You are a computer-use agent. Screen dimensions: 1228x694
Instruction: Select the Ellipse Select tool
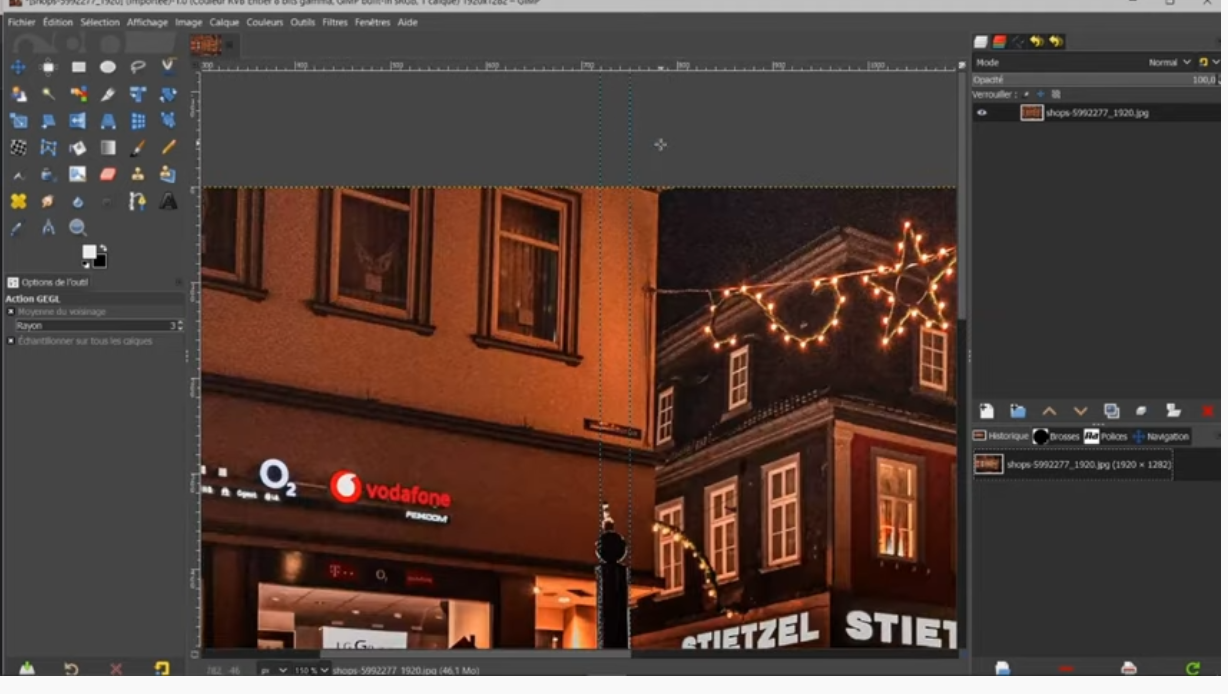pyautogui.click(x=108, y=67)
